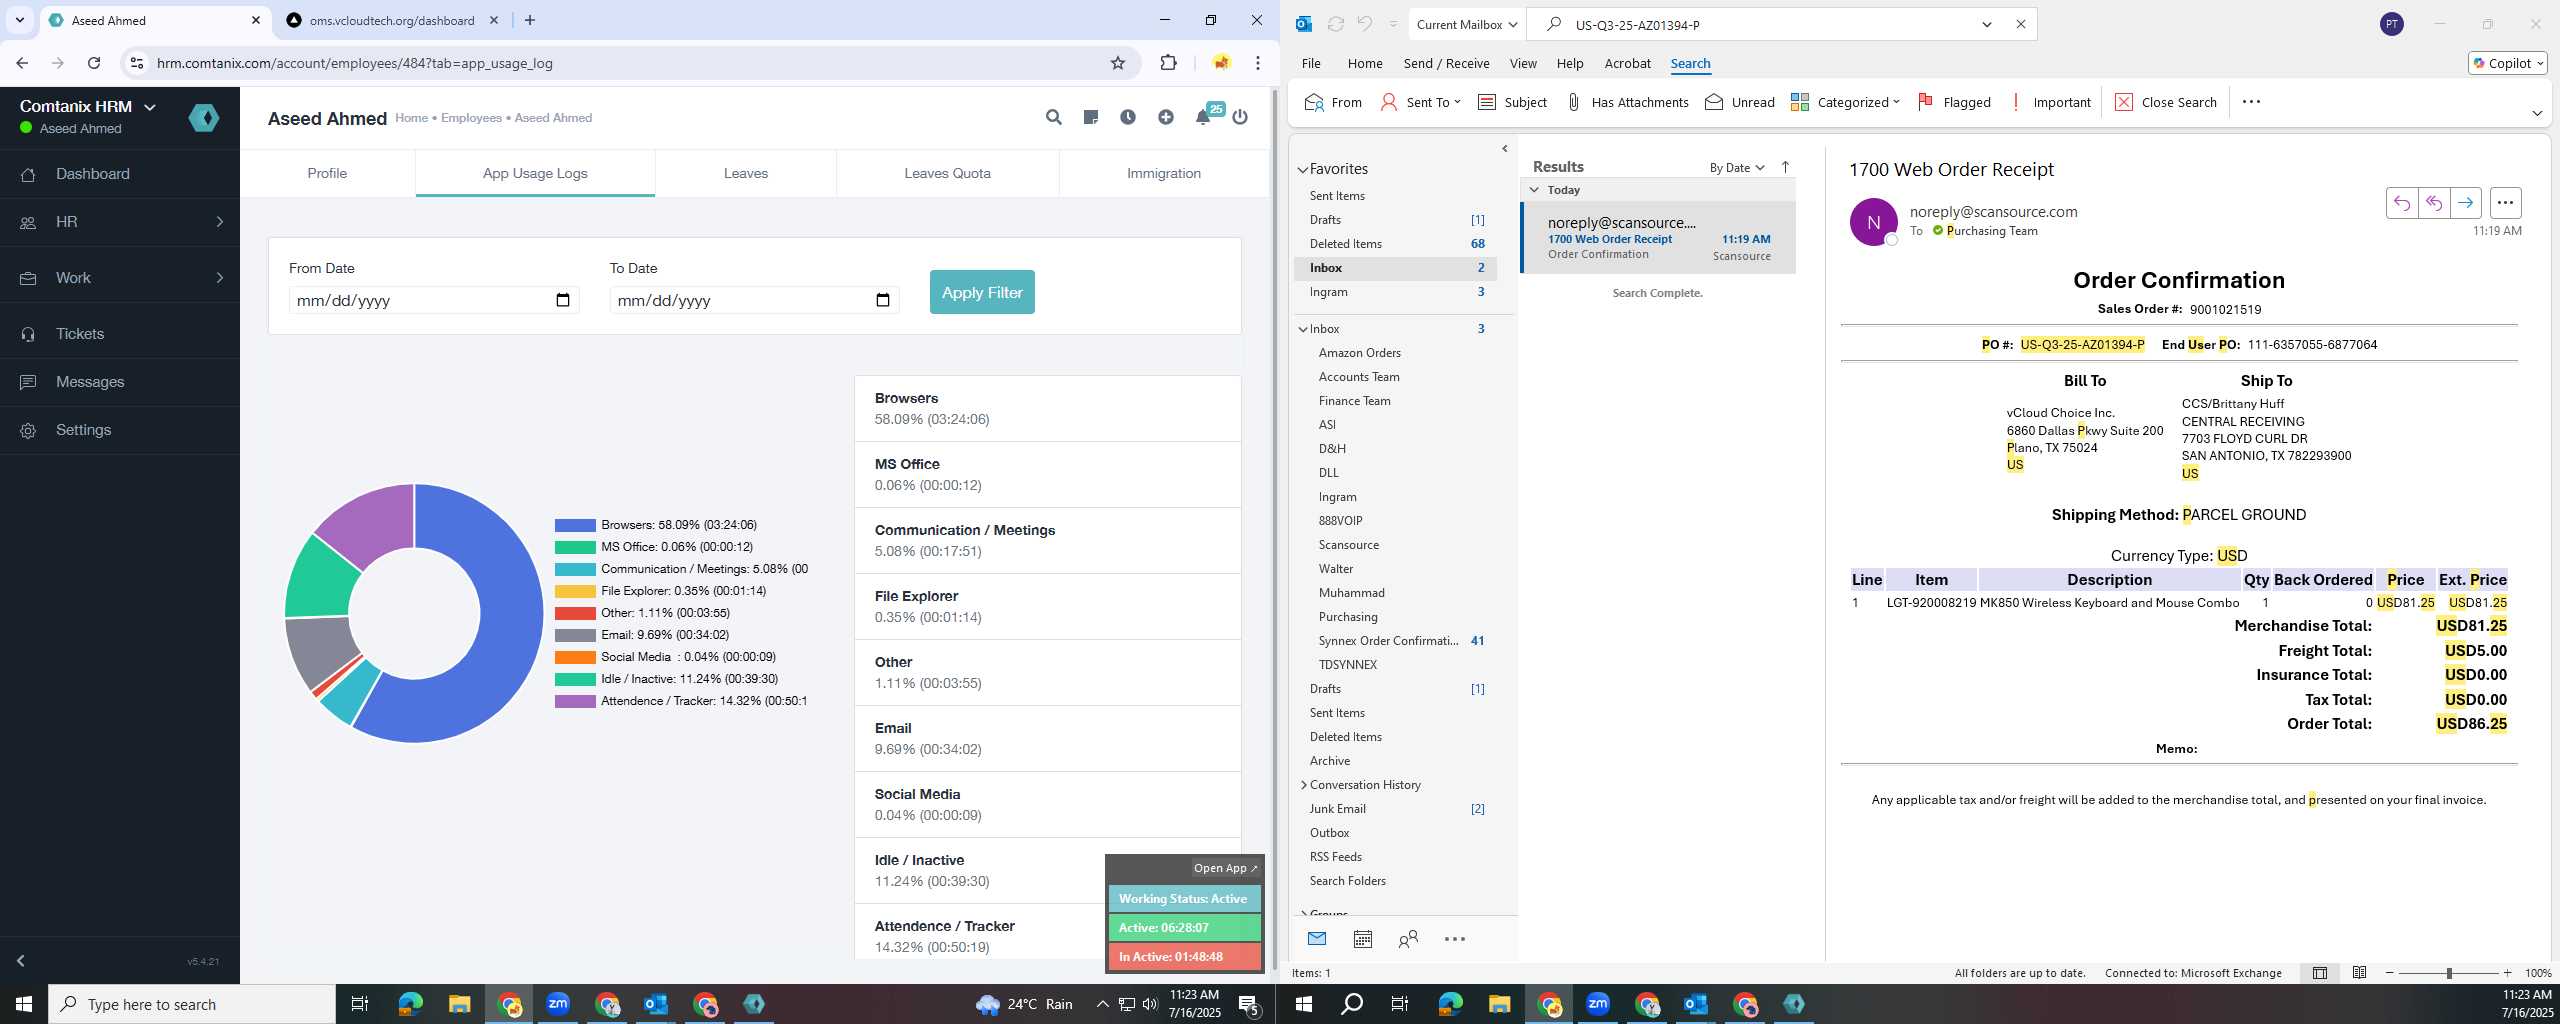Reload the HRM page in Chrome

coord(94,63)
